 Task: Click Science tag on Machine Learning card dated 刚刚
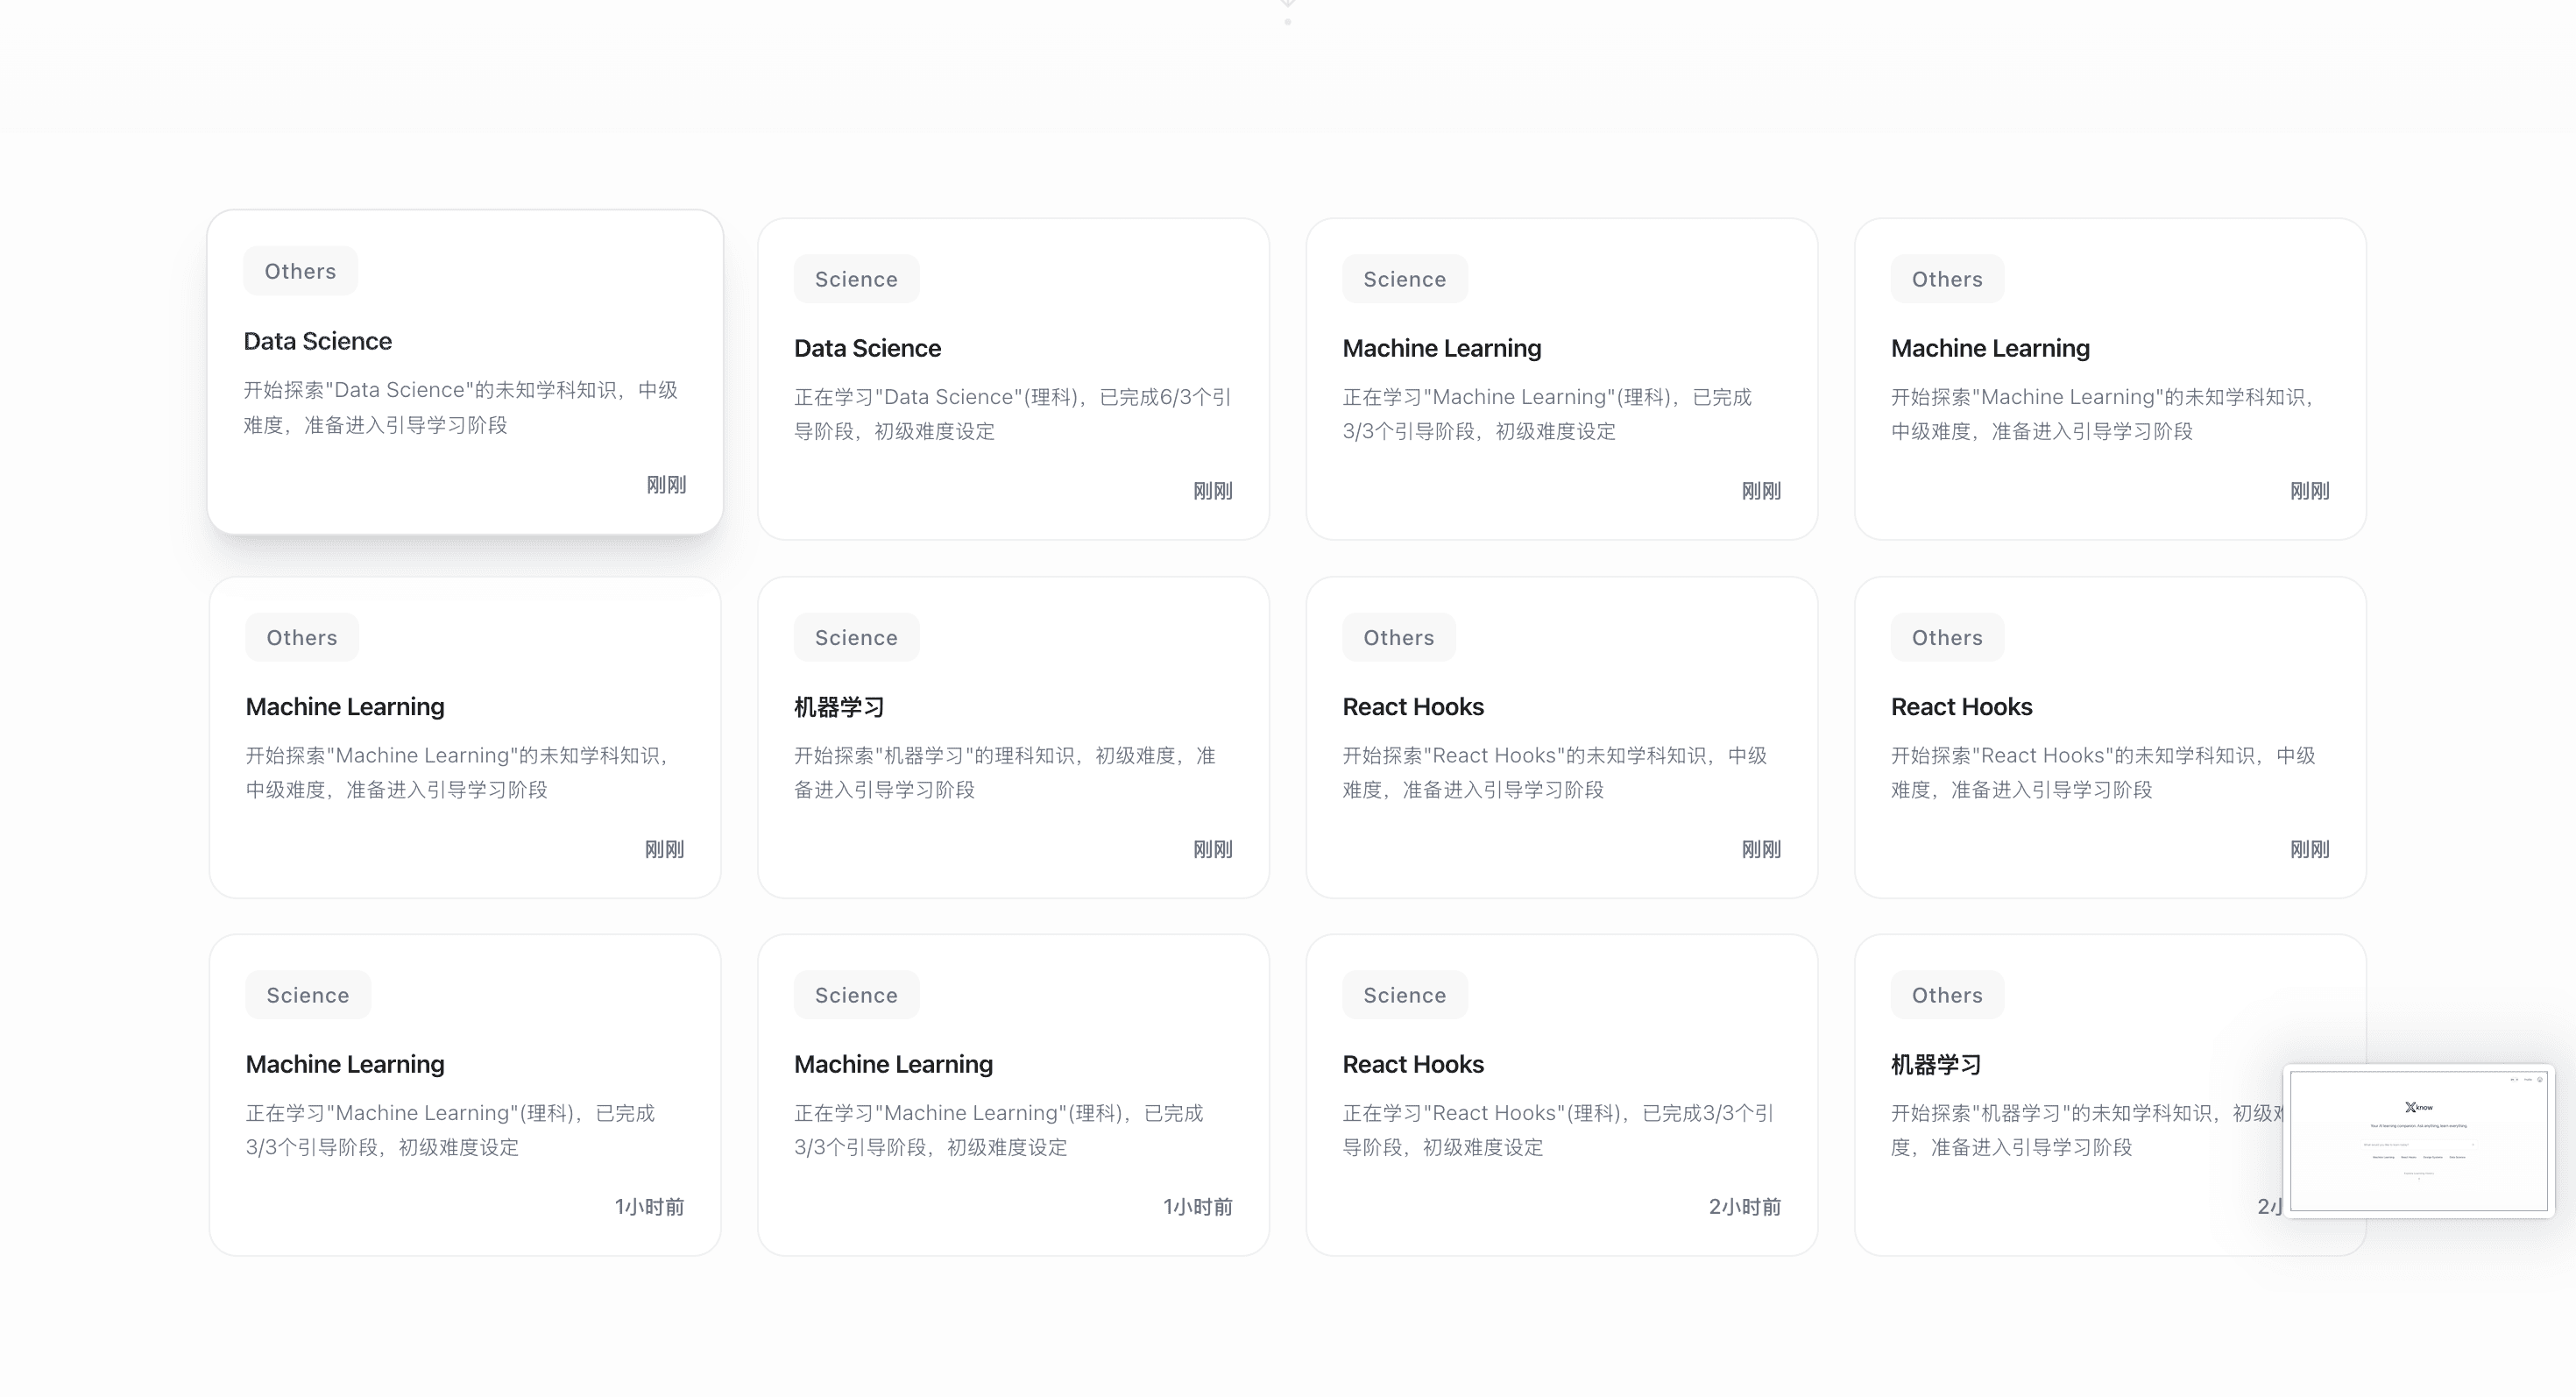(x=1405, y=279)
